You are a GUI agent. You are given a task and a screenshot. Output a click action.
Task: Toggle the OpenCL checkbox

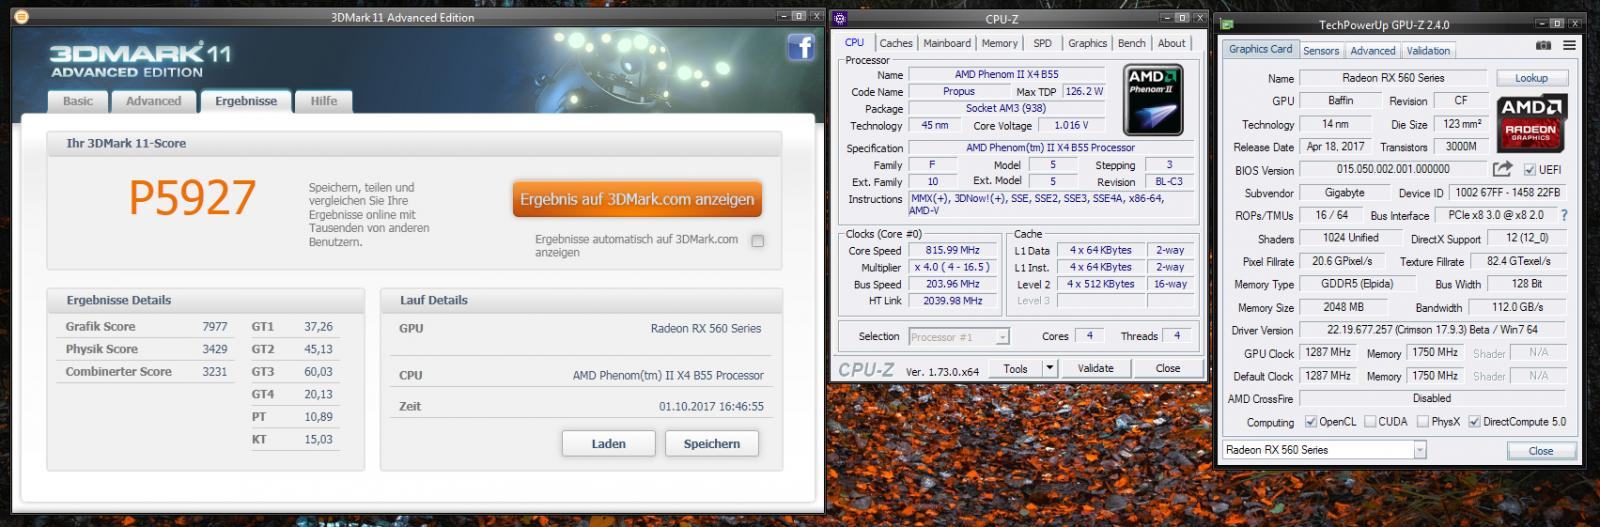point(1310,422)
